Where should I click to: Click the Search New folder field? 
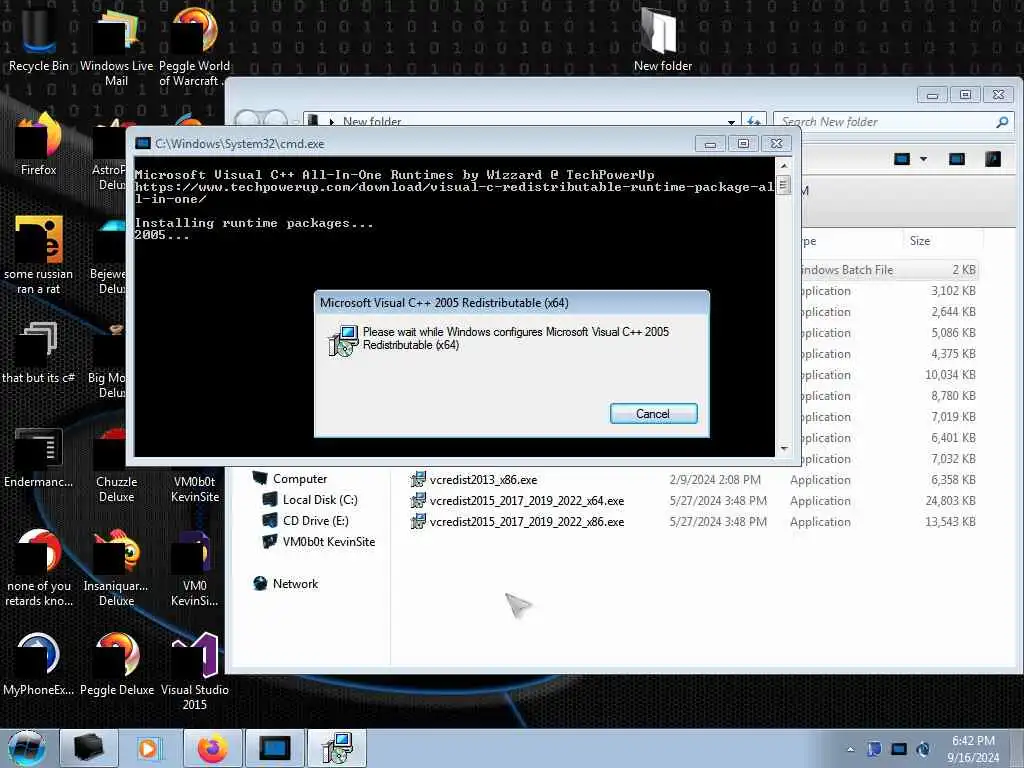886,122
